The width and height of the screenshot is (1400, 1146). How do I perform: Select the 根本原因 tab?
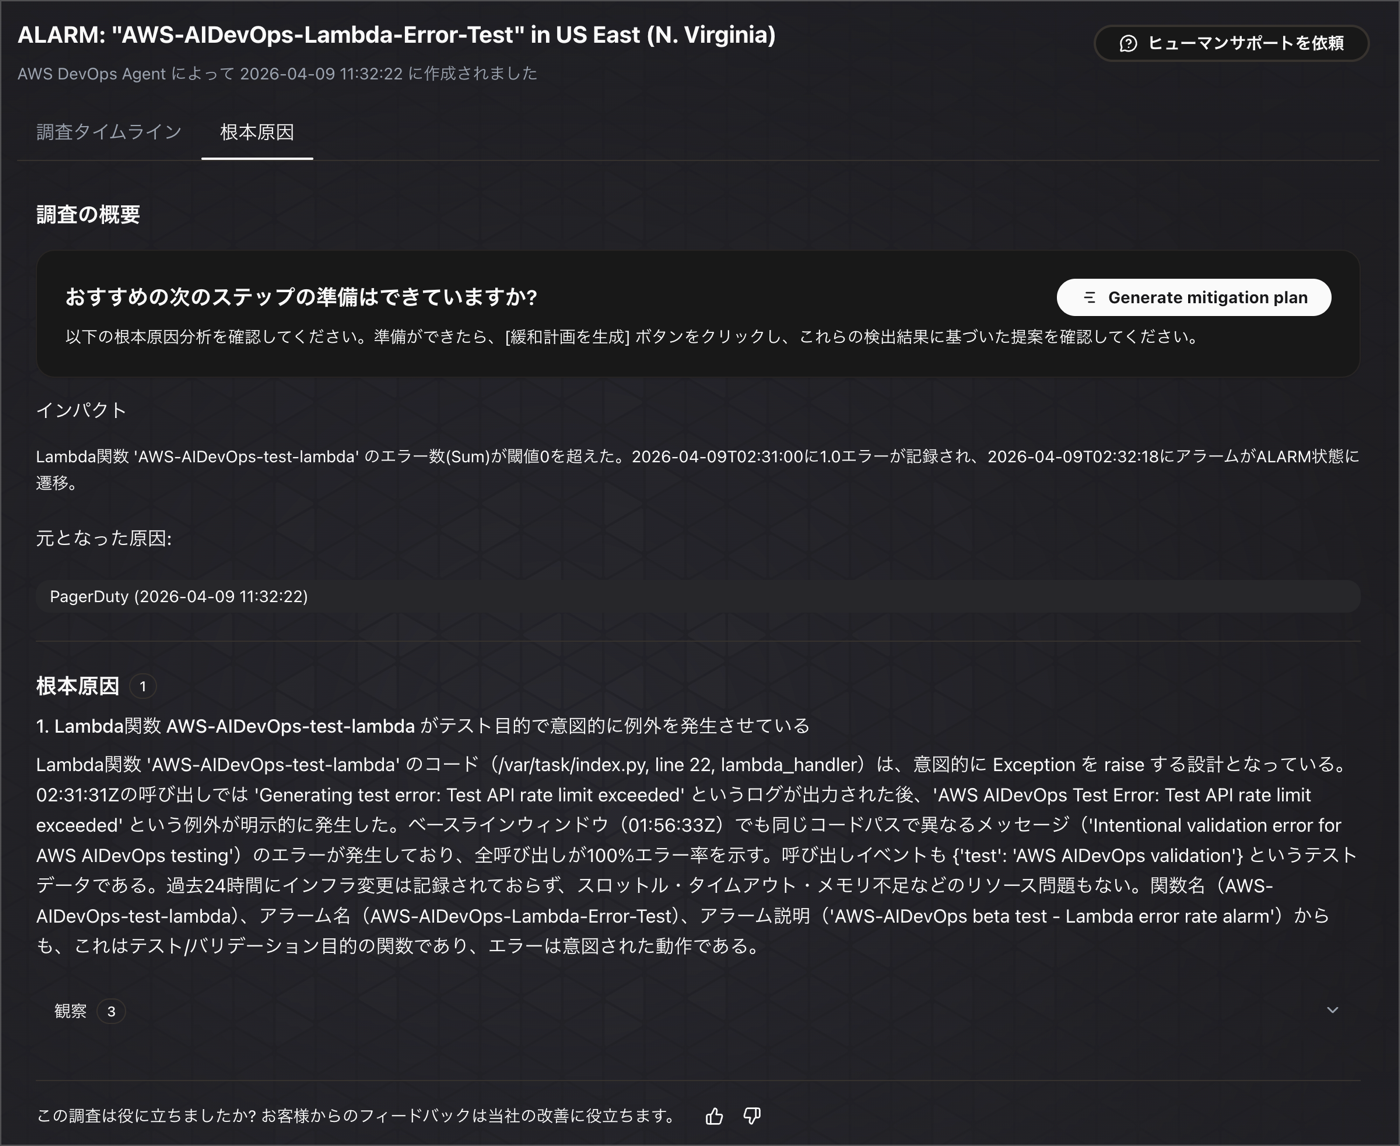(256, 131)
